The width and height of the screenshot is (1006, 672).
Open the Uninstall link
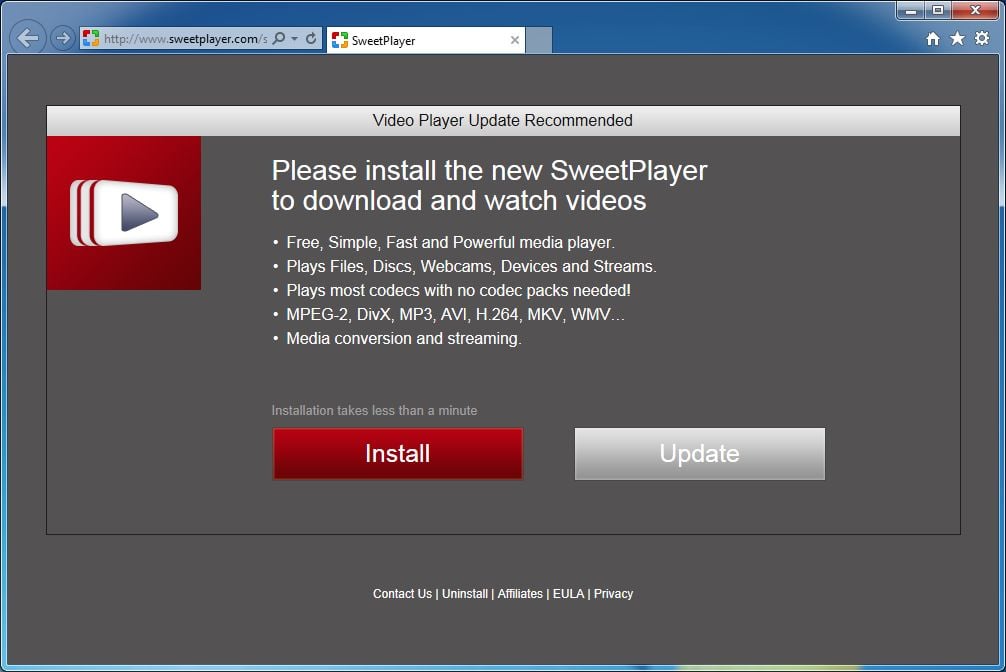(465, 594)
